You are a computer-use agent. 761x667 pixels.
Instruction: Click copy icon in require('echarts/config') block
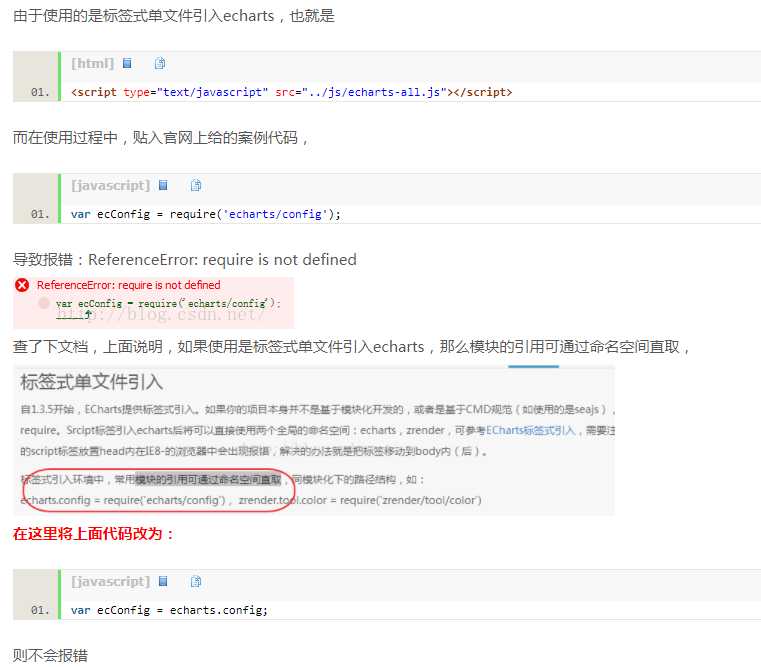196,185
